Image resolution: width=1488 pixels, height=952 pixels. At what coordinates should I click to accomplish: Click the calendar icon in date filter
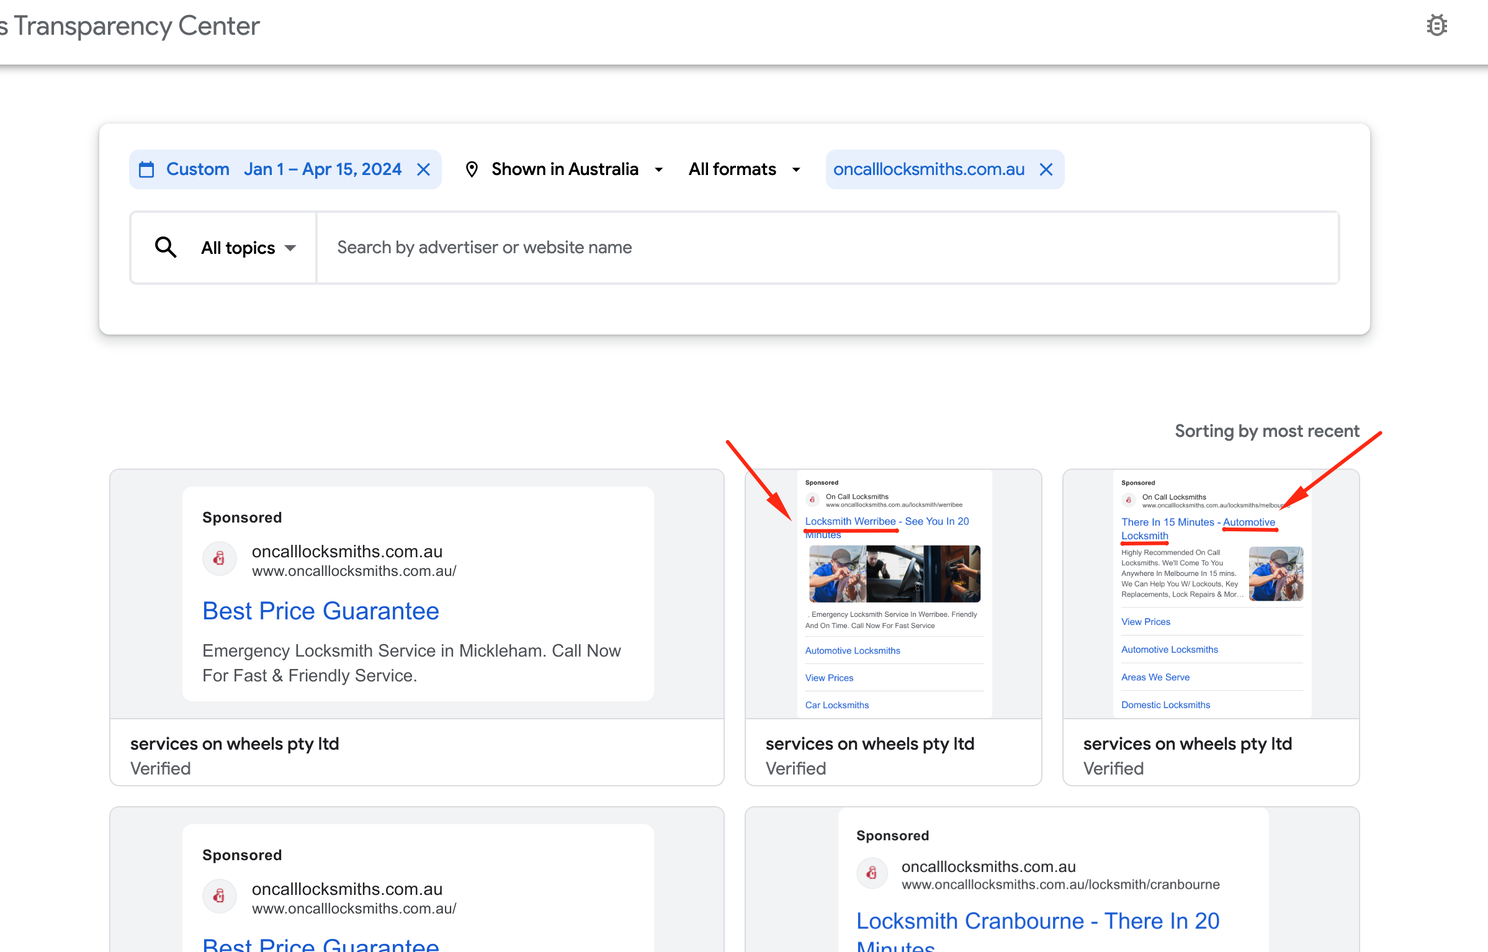147,170
